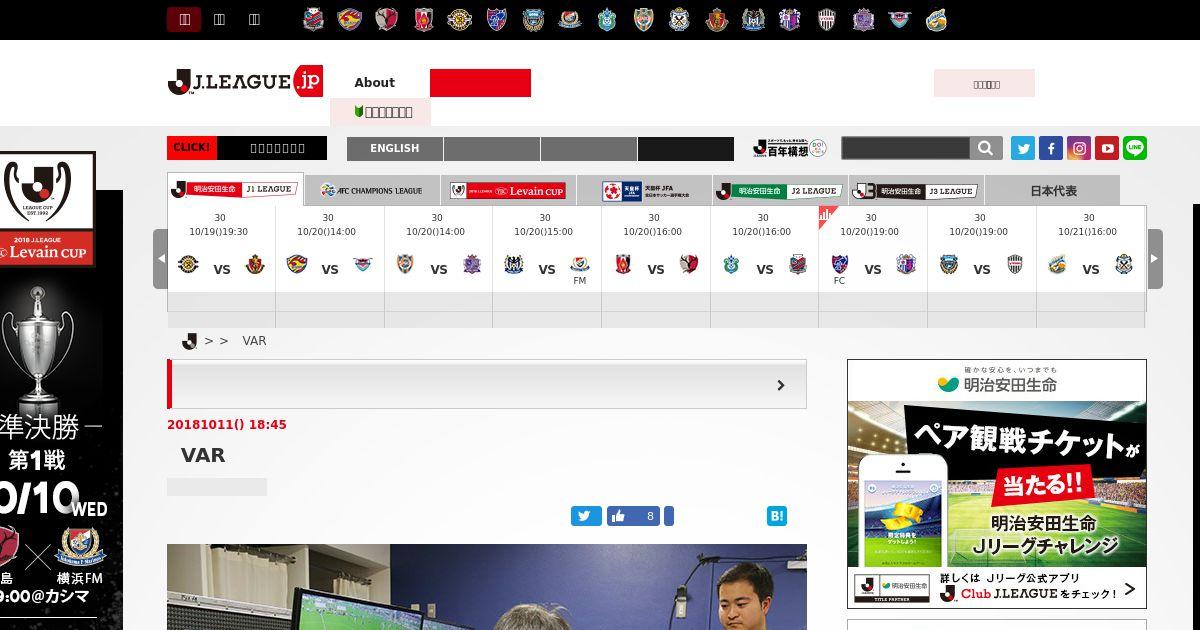Open Kawasaki Frontale club crest in top bar
The height and width of the screenshot is (630, 1200).
point(533,19)
